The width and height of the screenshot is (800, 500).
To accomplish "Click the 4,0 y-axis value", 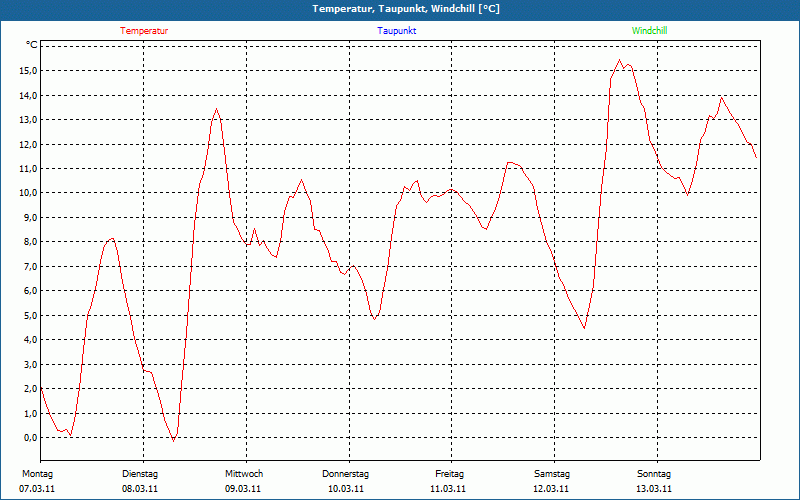I will tap(30, 340).
